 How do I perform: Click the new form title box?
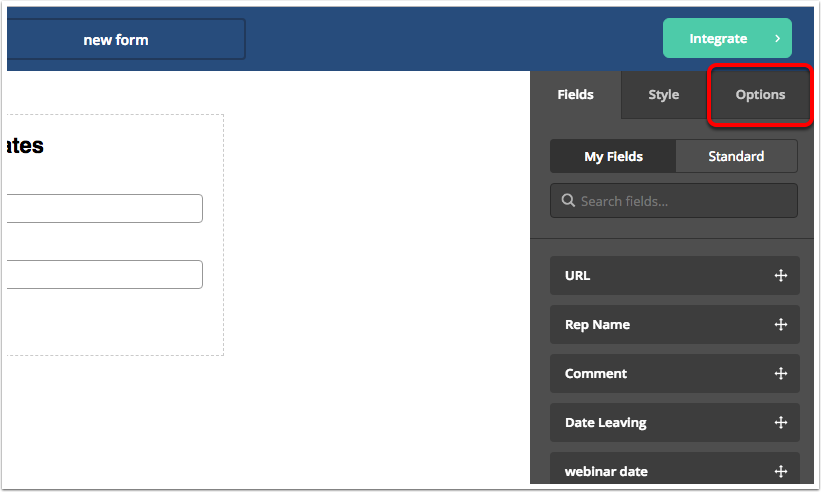tap(126, 39)
